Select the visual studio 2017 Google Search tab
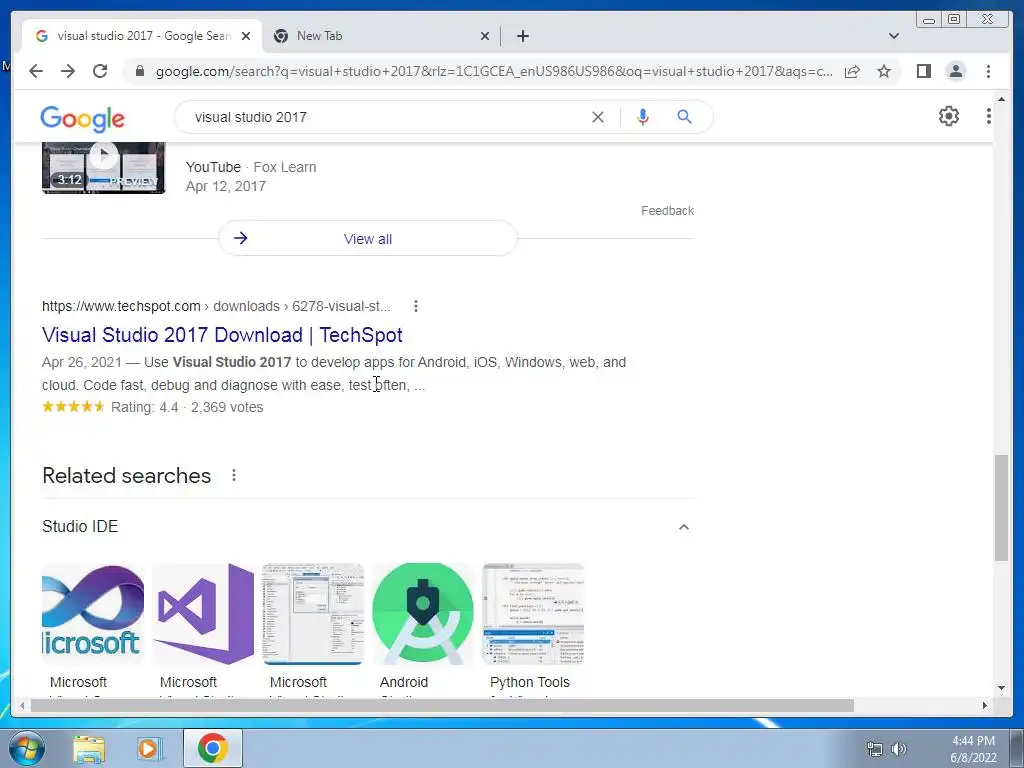Image resolution: width=1024 pixels, height=768 pixels. coord(142,36)
